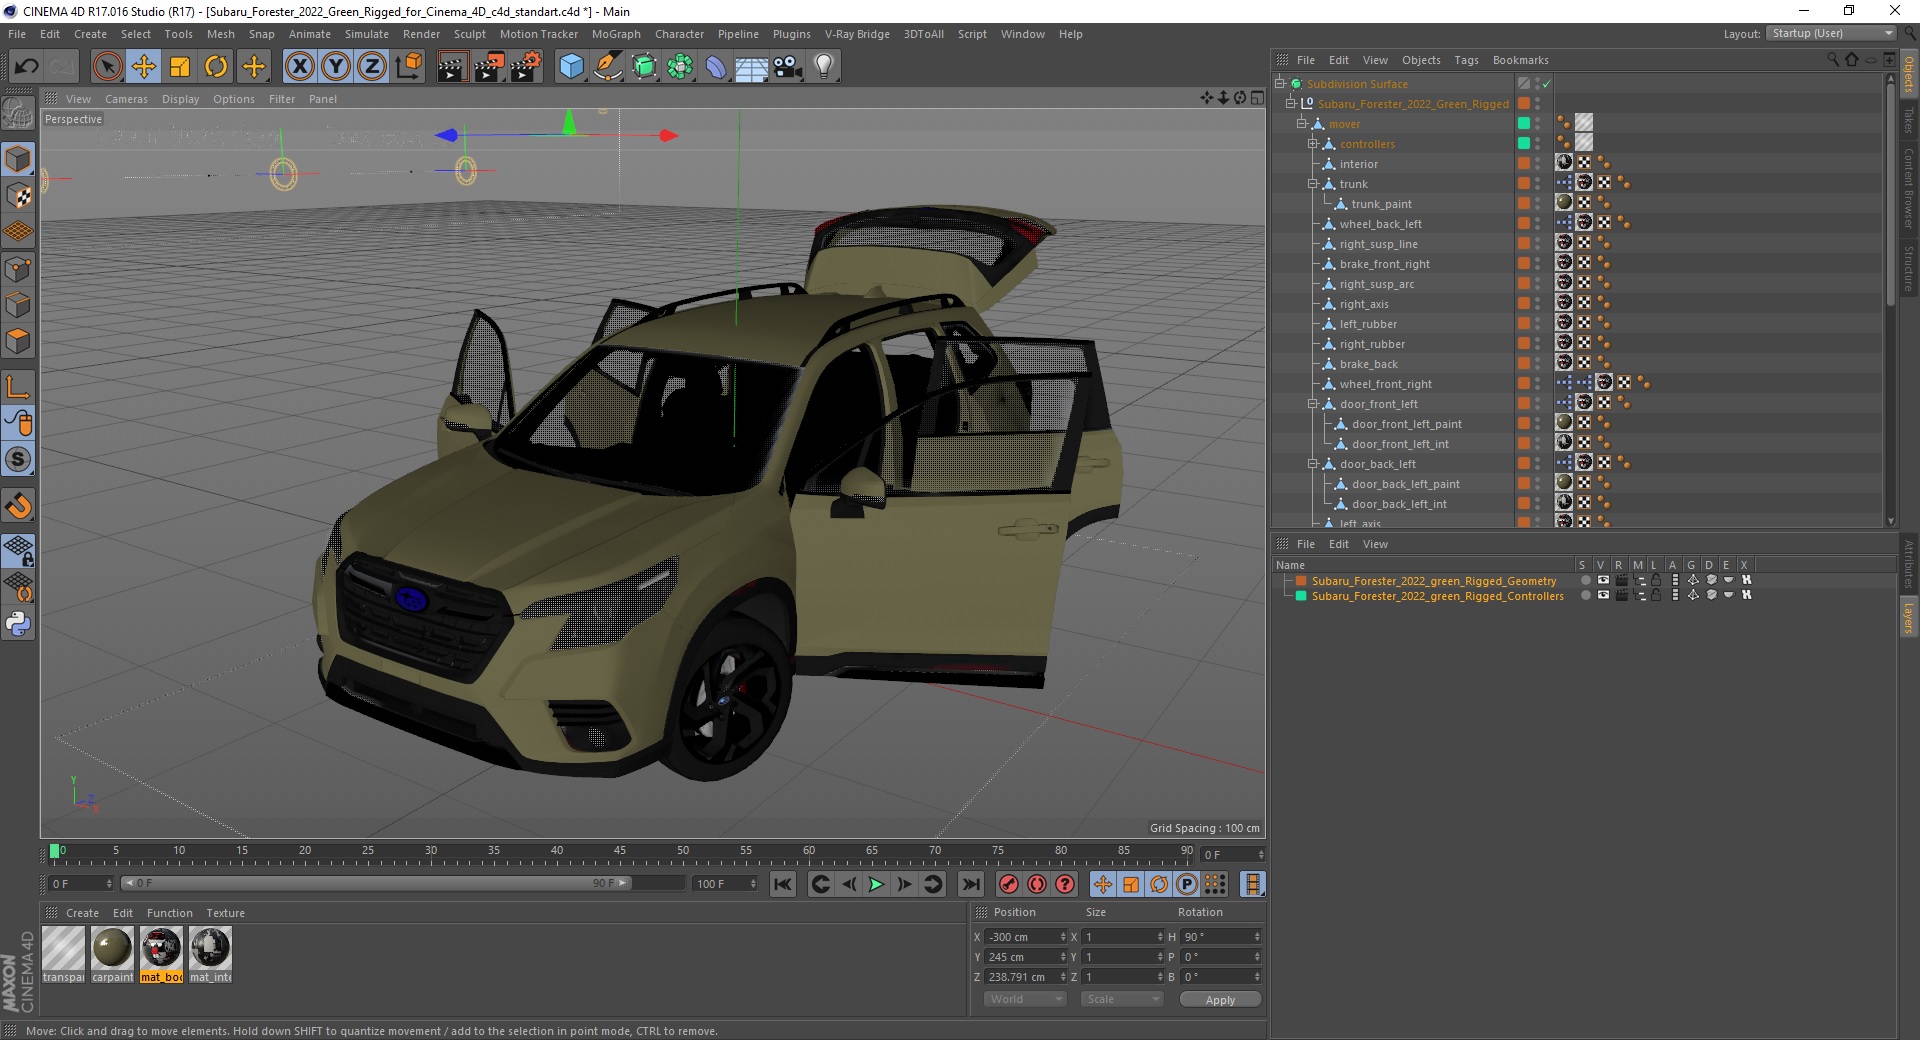Open the Python icon in left sidebar
This screenshot has width=1920, height=1040.
(18, 625)
